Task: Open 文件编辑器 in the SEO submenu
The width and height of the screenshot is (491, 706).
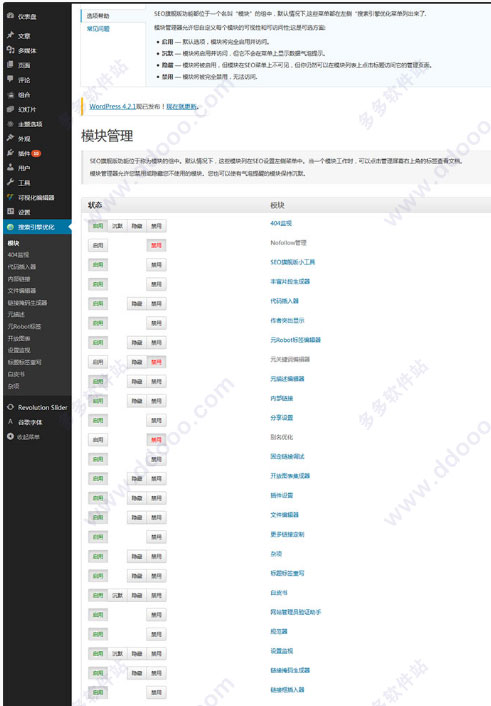Action: (x=22, y=290)
